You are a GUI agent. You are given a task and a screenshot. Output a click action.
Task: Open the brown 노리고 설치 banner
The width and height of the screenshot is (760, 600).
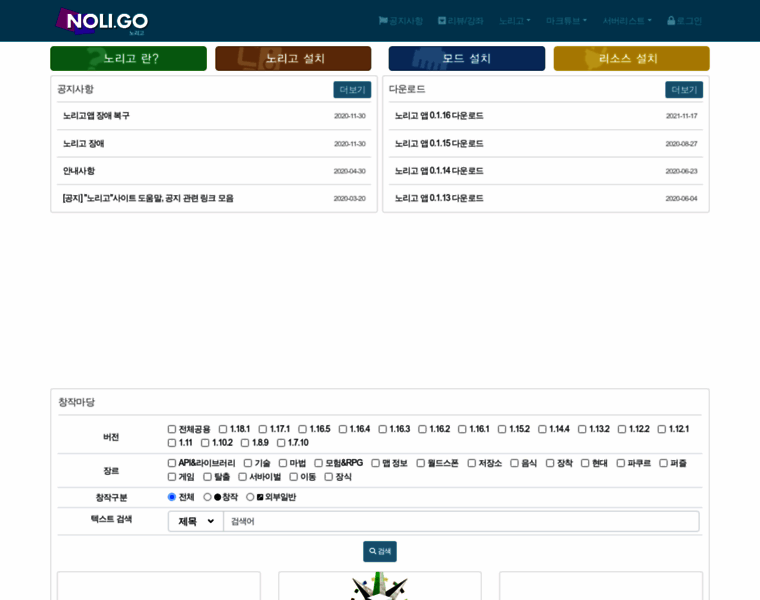(293, 59)
